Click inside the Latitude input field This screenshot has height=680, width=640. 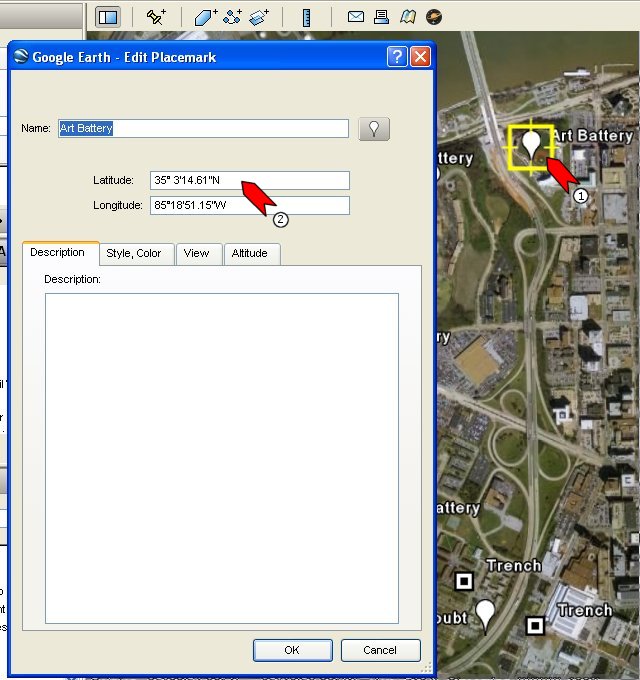249,180
